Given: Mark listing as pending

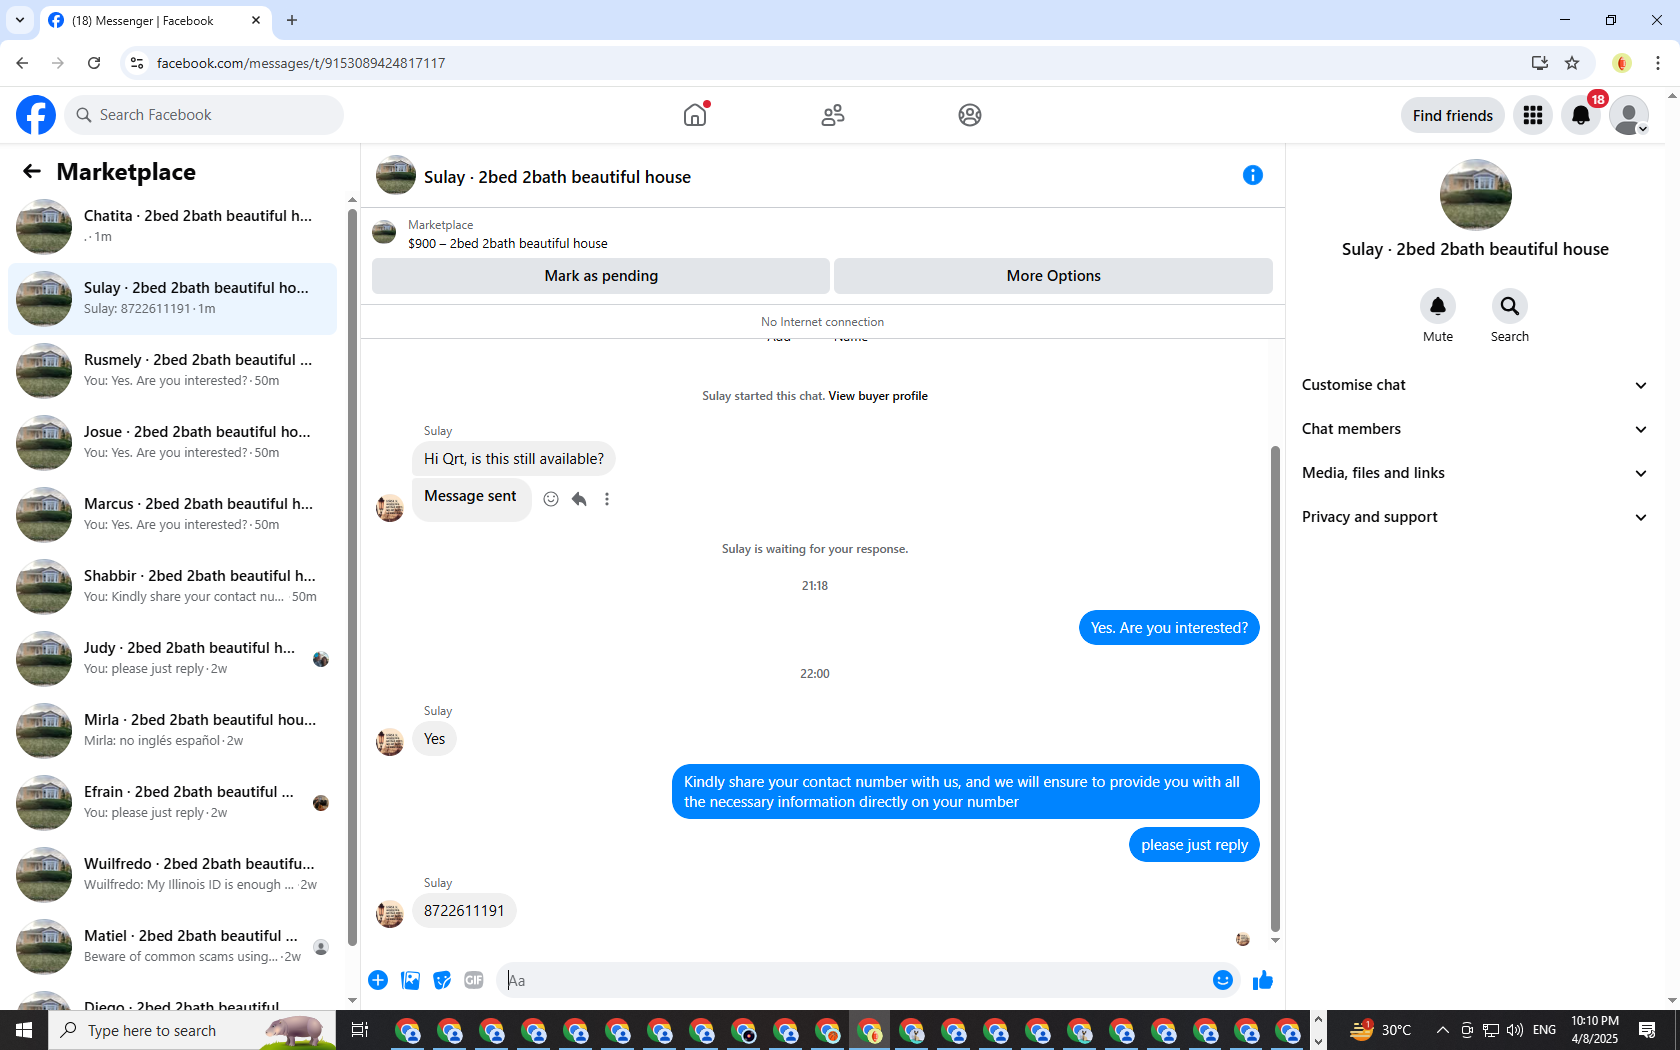Looking at the screenshot, I should coord(601,276).
